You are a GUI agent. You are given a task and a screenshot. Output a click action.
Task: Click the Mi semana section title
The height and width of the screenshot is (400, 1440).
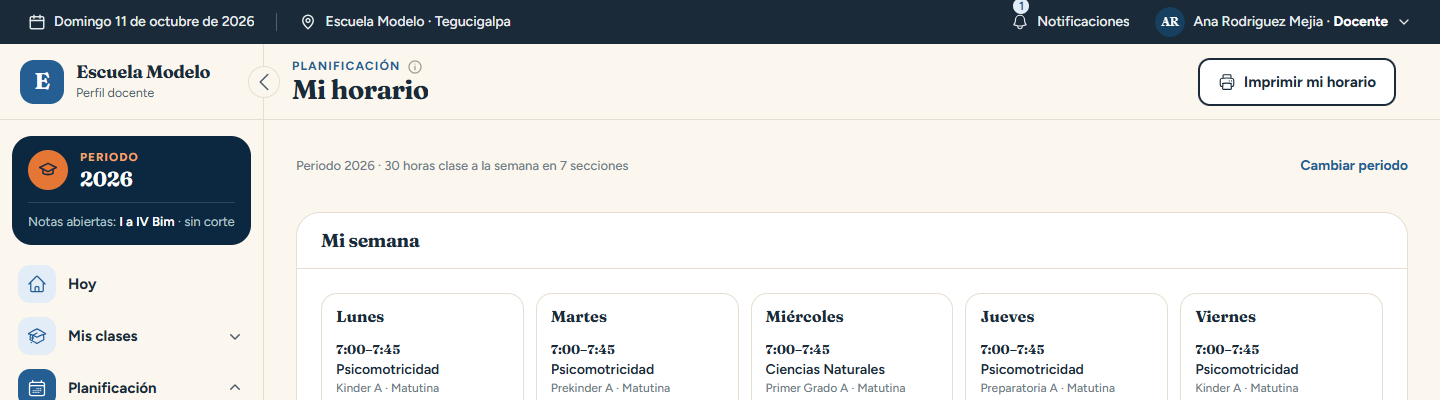coord(370,241)
